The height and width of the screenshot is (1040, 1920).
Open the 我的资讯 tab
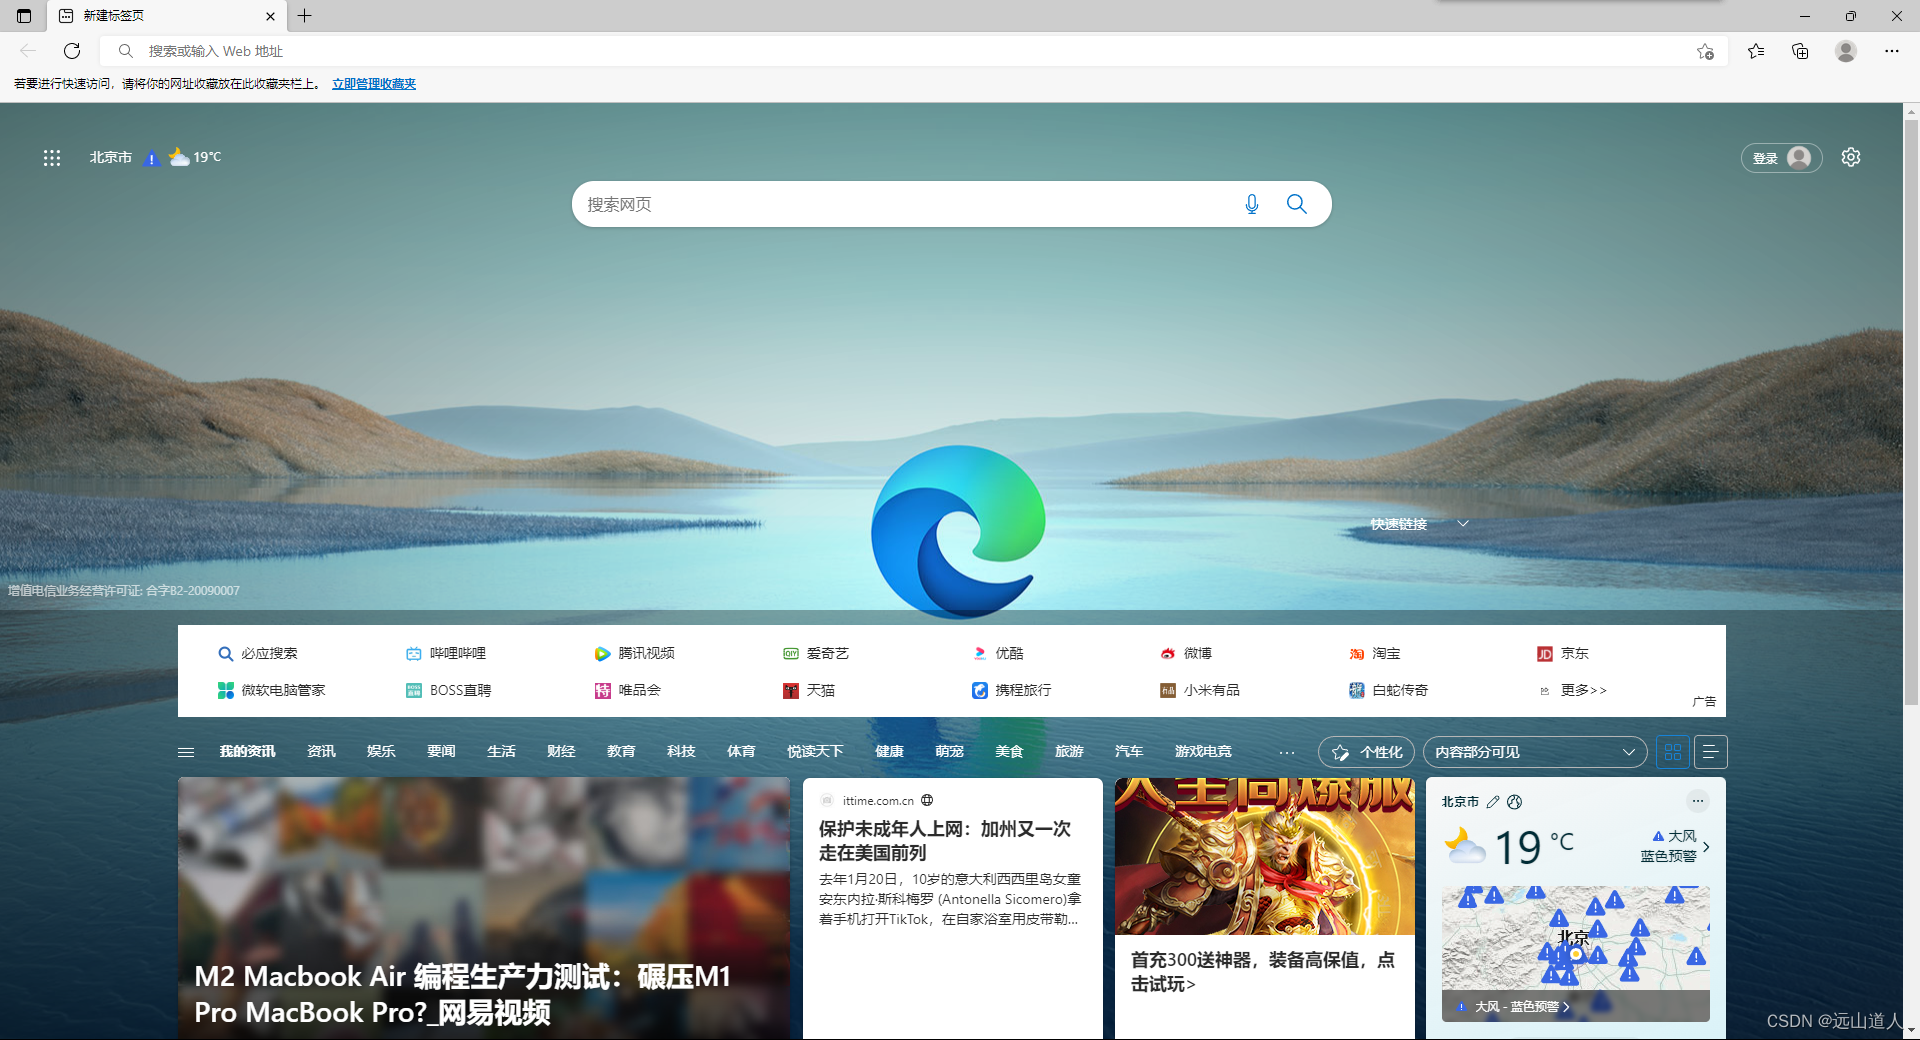coord(247,752)
